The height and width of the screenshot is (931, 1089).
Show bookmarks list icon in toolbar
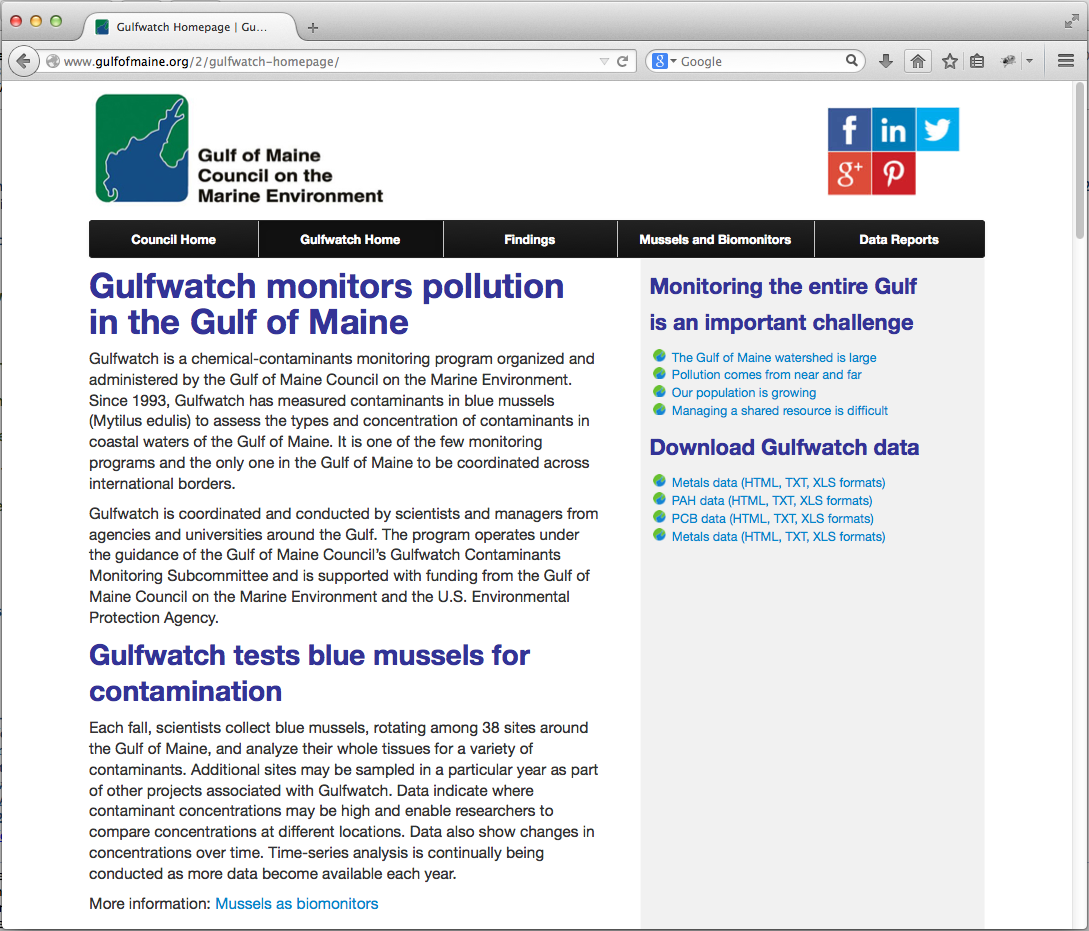coord(977,61)
